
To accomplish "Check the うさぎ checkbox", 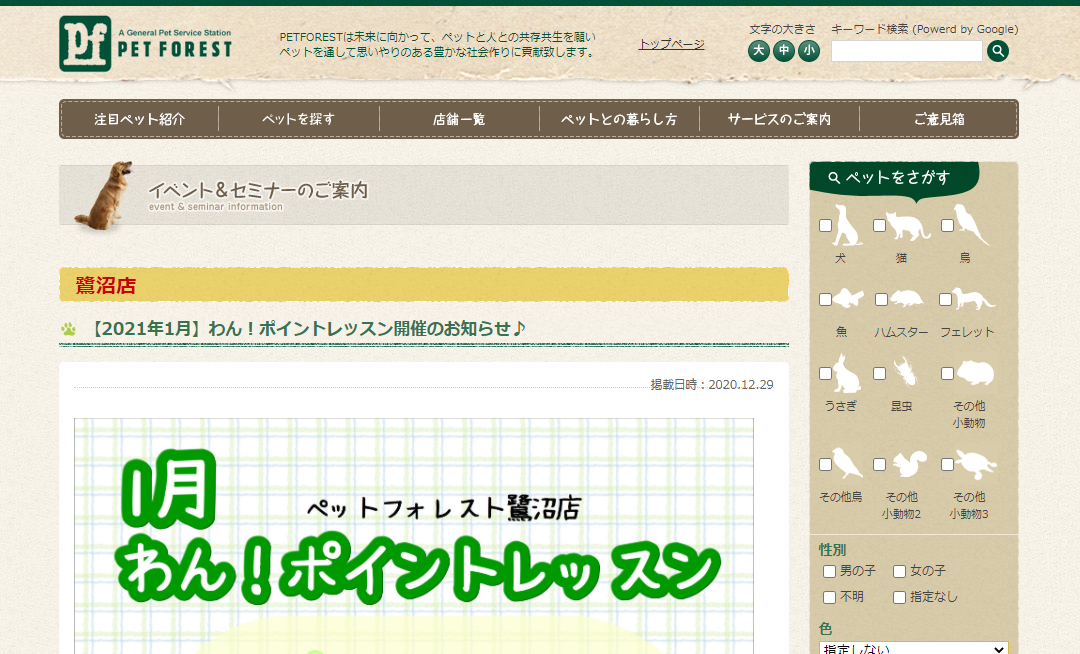I will click(x=825, y=373).
